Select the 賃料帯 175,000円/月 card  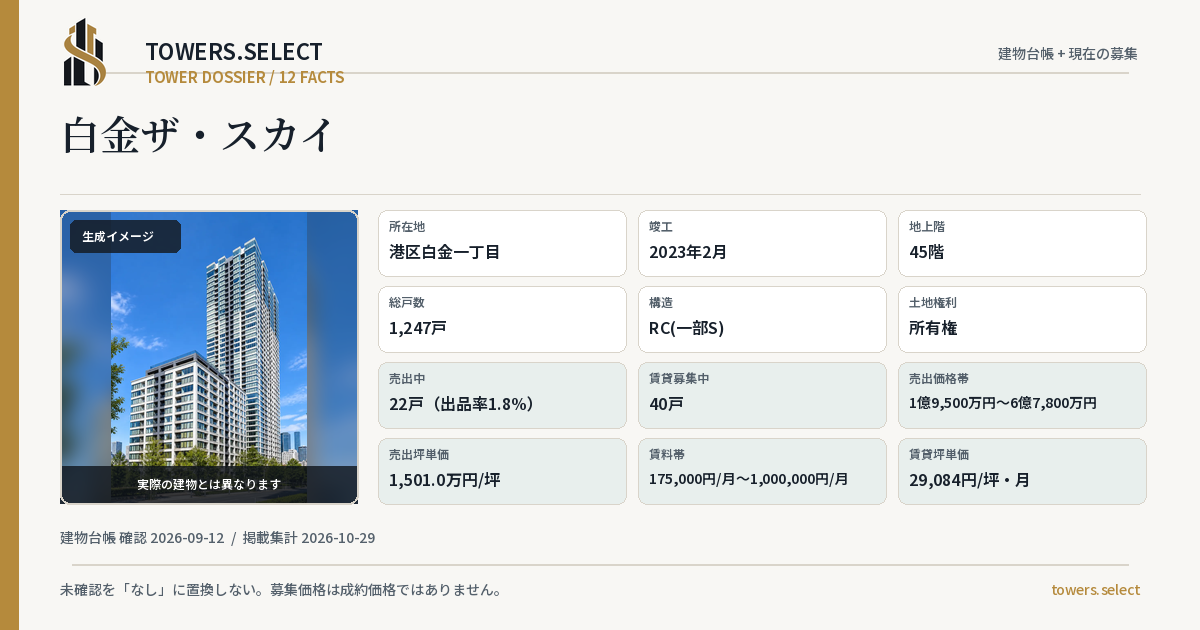(762, 471)
